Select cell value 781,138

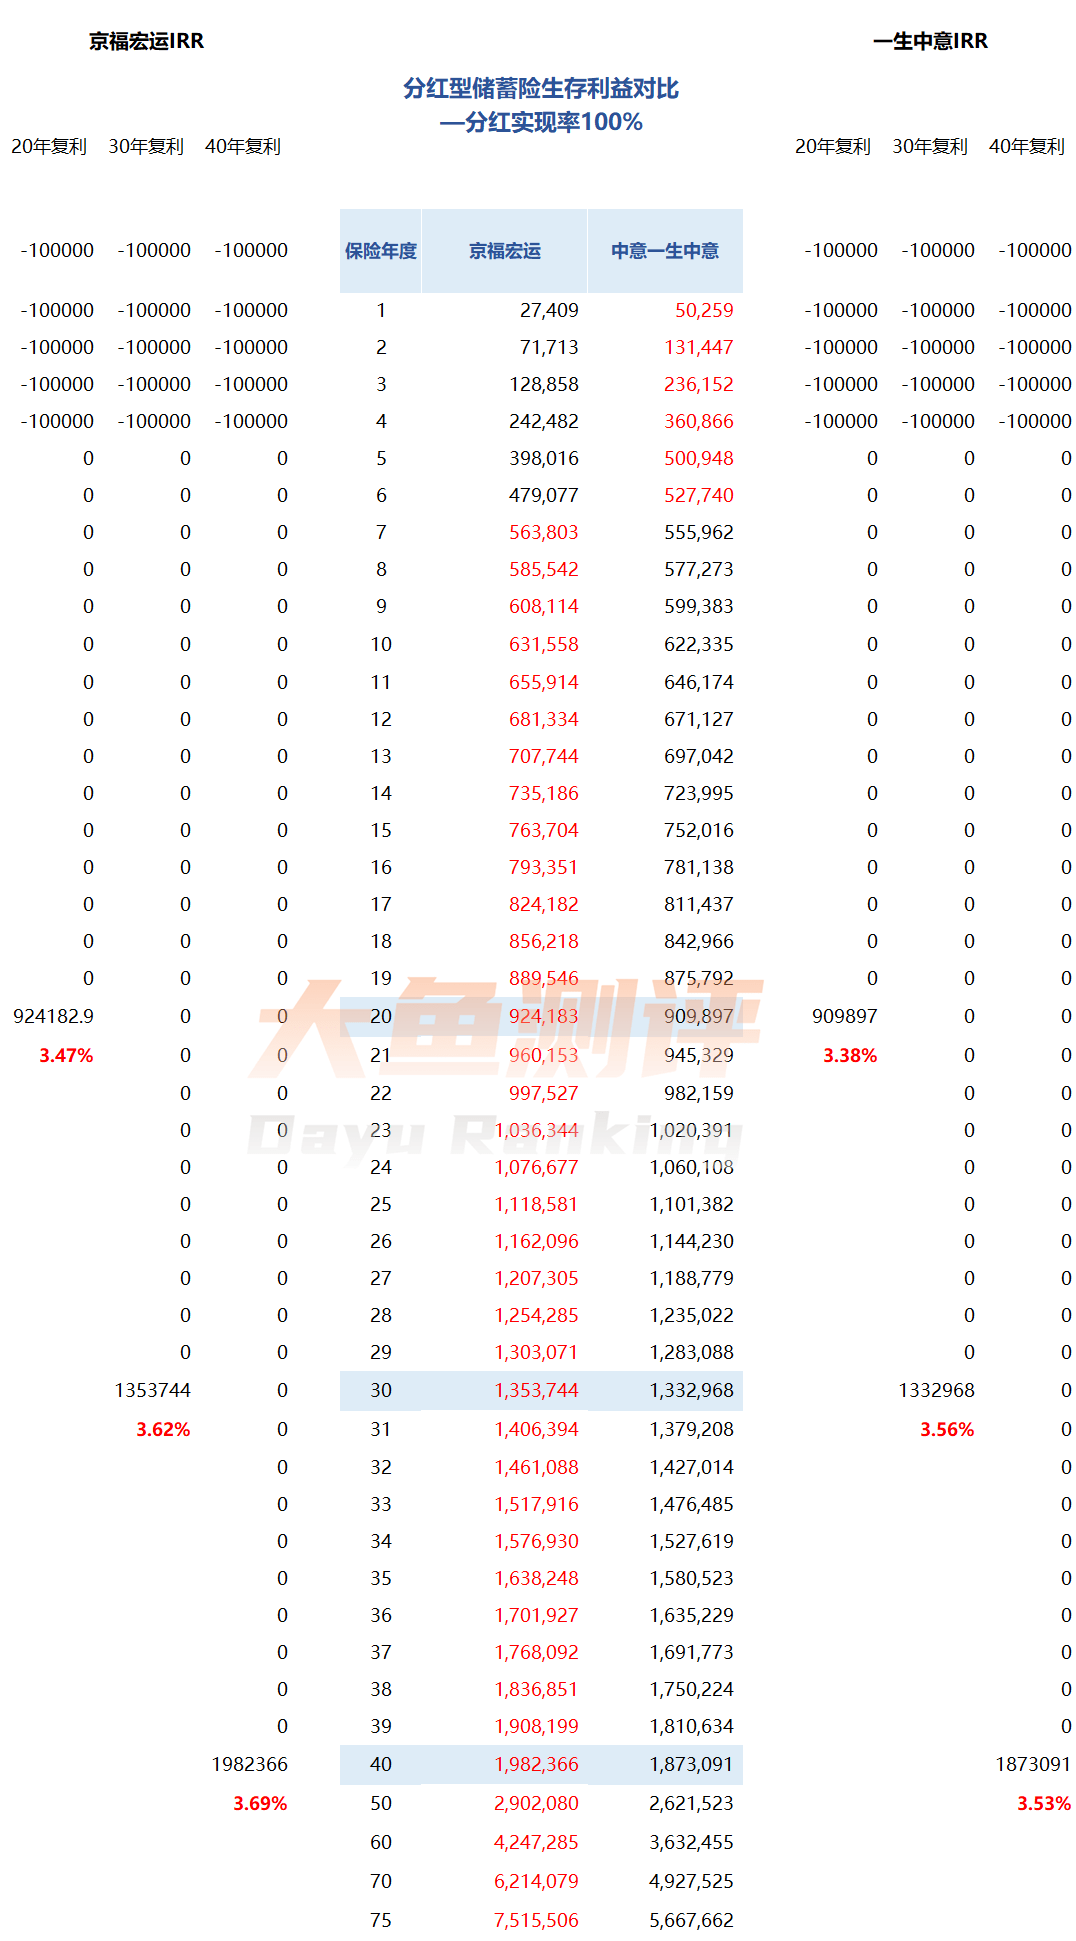pos(699,867)
